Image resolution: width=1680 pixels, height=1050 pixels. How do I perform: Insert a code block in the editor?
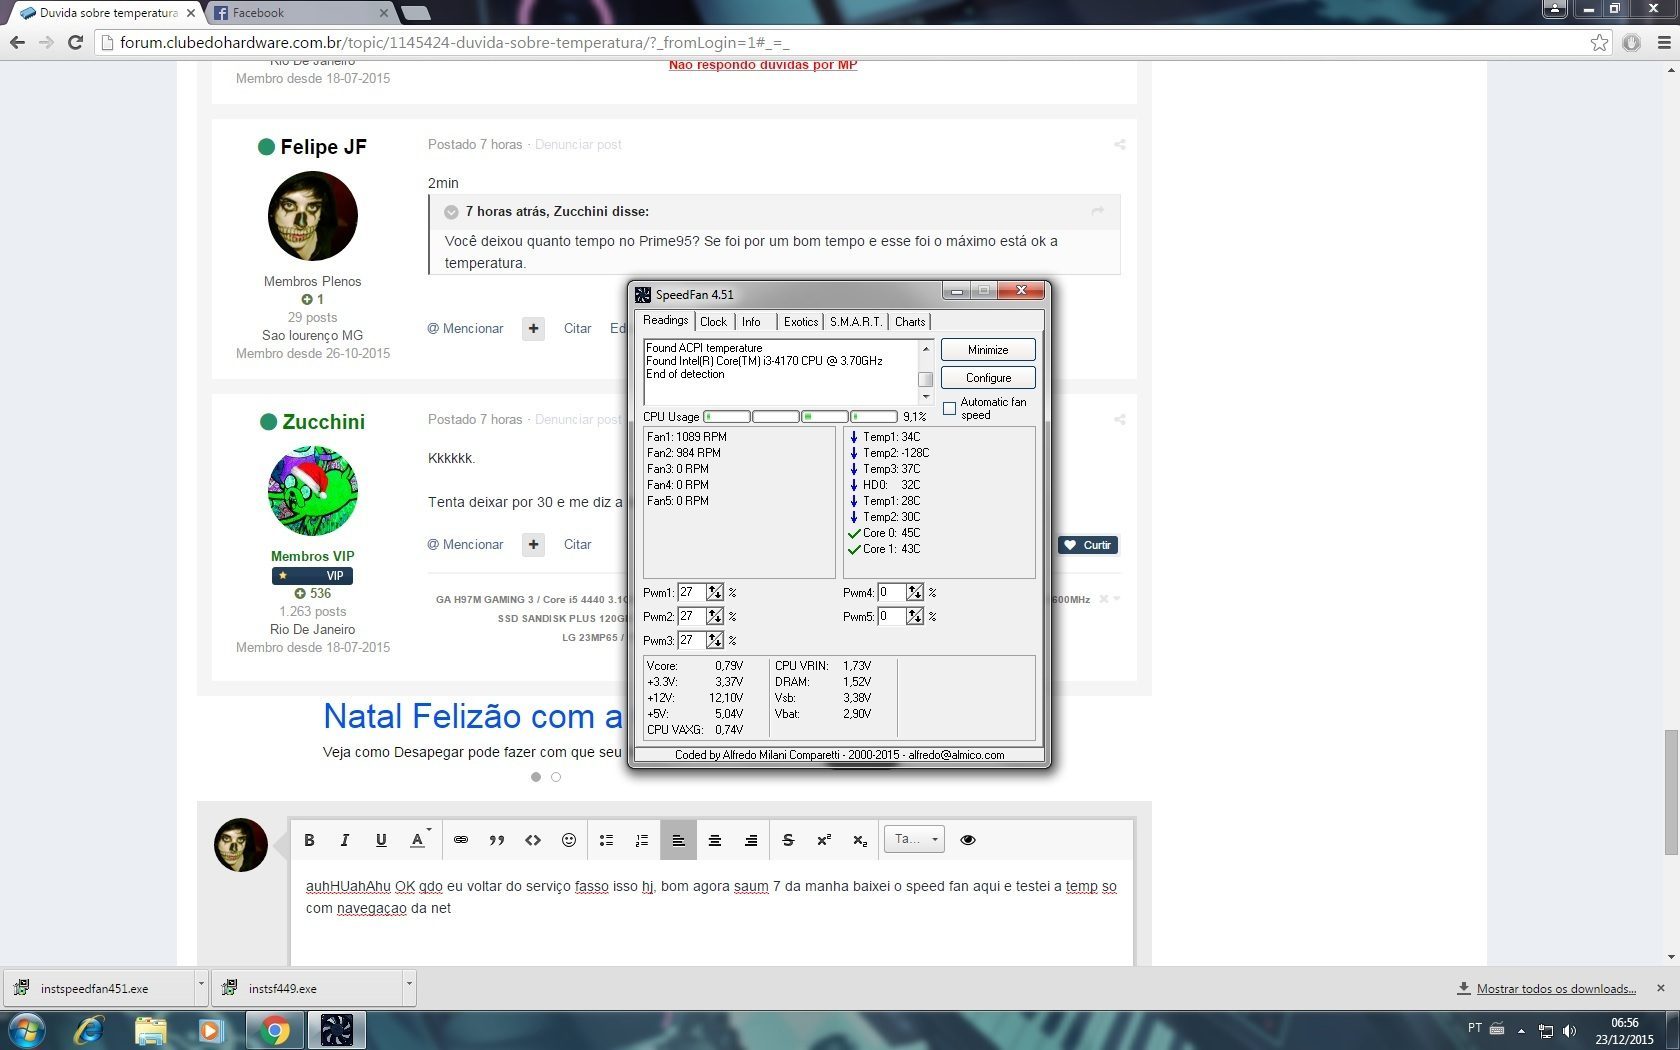pyautogui.click(x=533, y=840)
